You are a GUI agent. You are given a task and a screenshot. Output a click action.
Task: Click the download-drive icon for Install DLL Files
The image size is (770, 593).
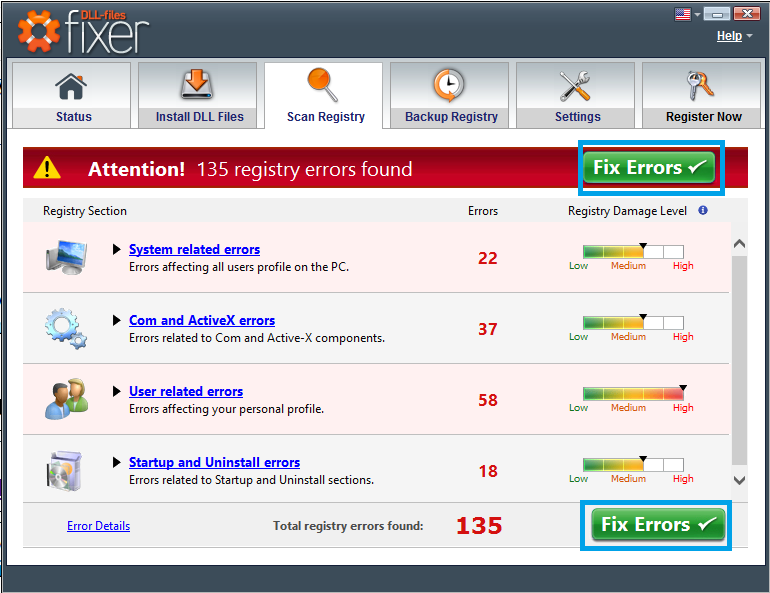tap(196, 84)
